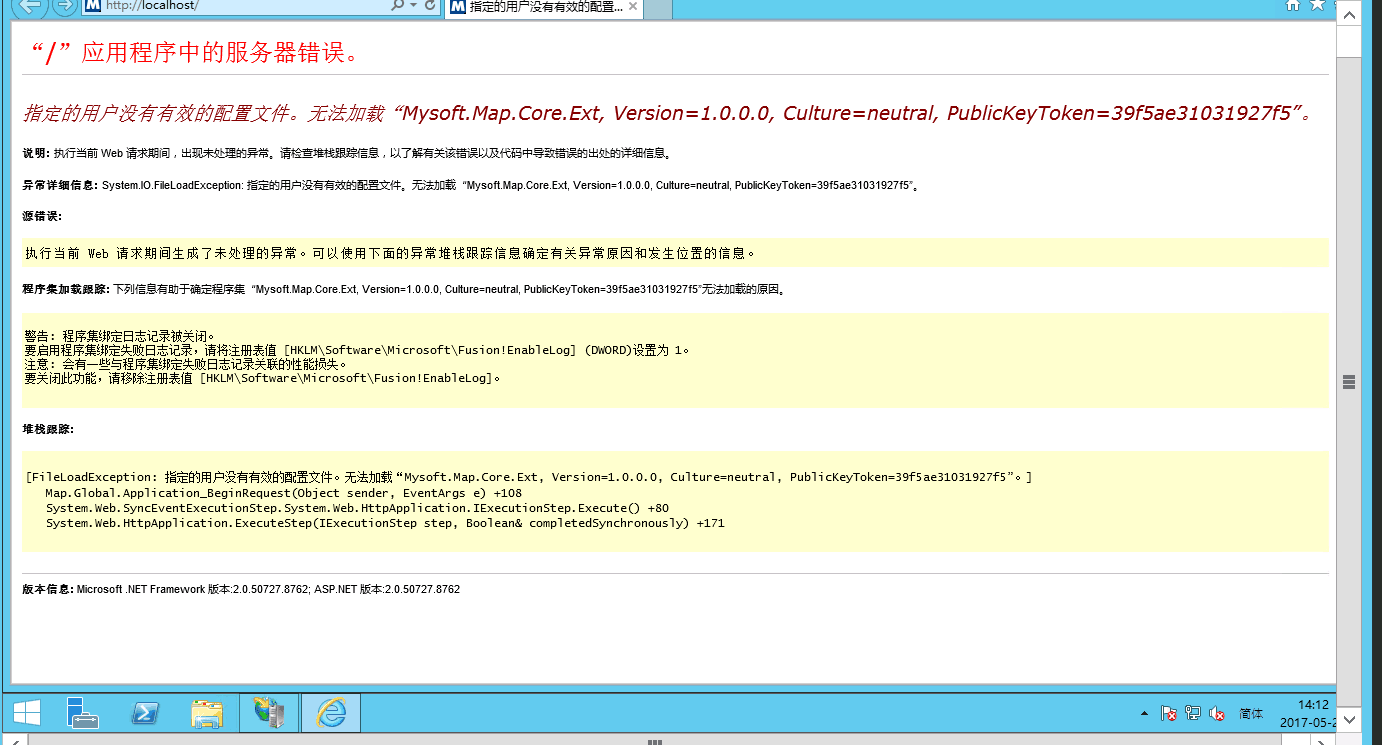Open Server Manager from the taskbar
This screenshot has height=745, width=1382.
click(x=83, y=713)
